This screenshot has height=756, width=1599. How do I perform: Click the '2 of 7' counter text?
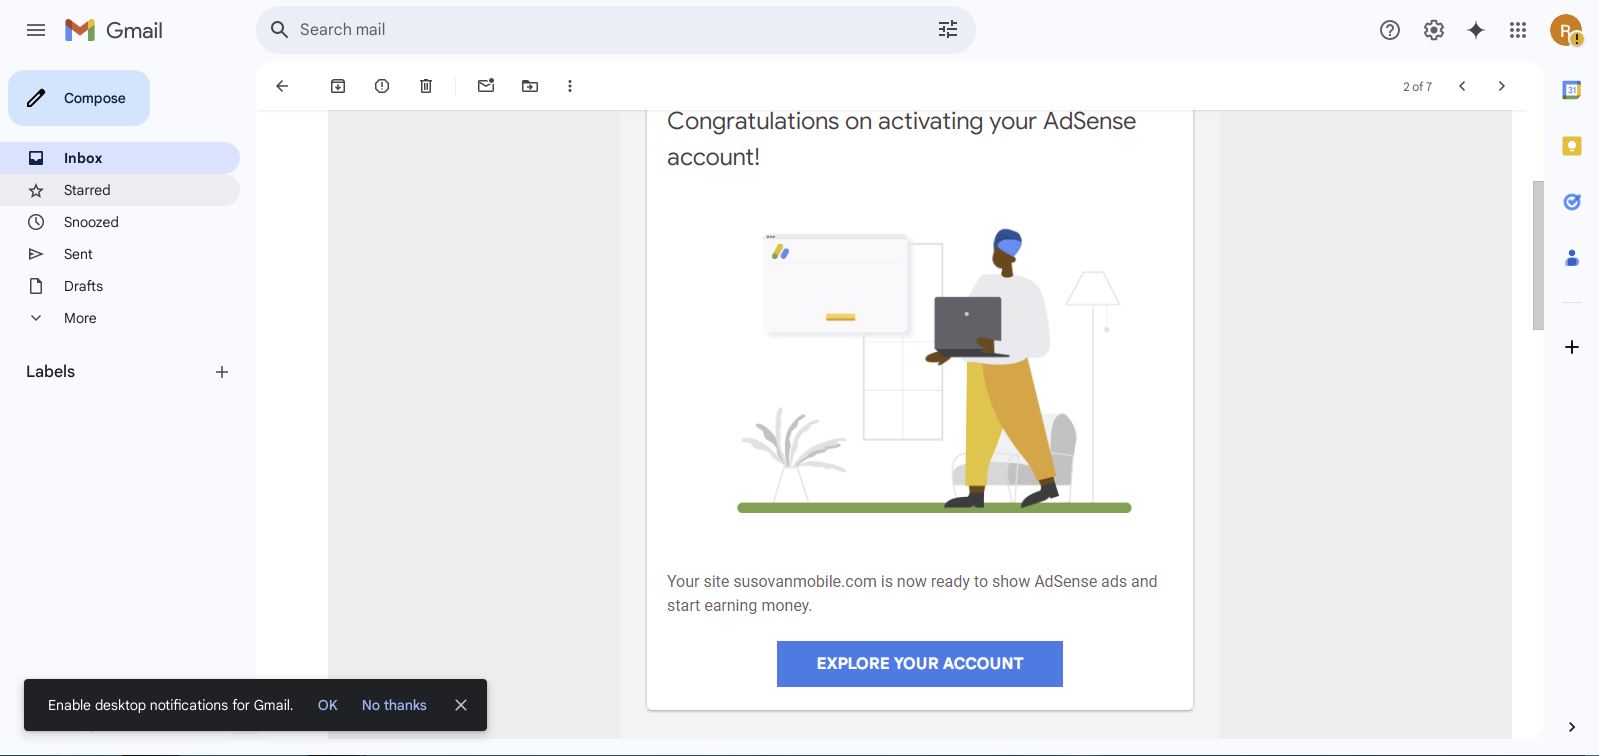1417,87
